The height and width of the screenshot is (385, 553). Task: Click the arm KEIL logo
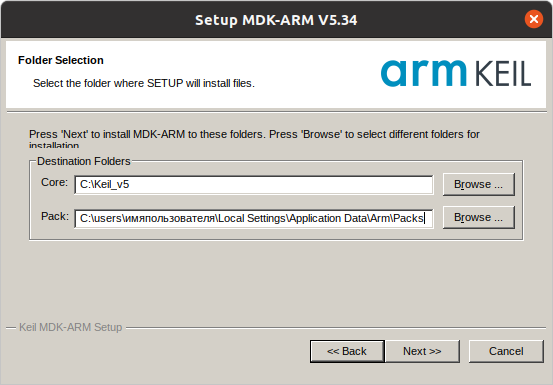[456, 73]
